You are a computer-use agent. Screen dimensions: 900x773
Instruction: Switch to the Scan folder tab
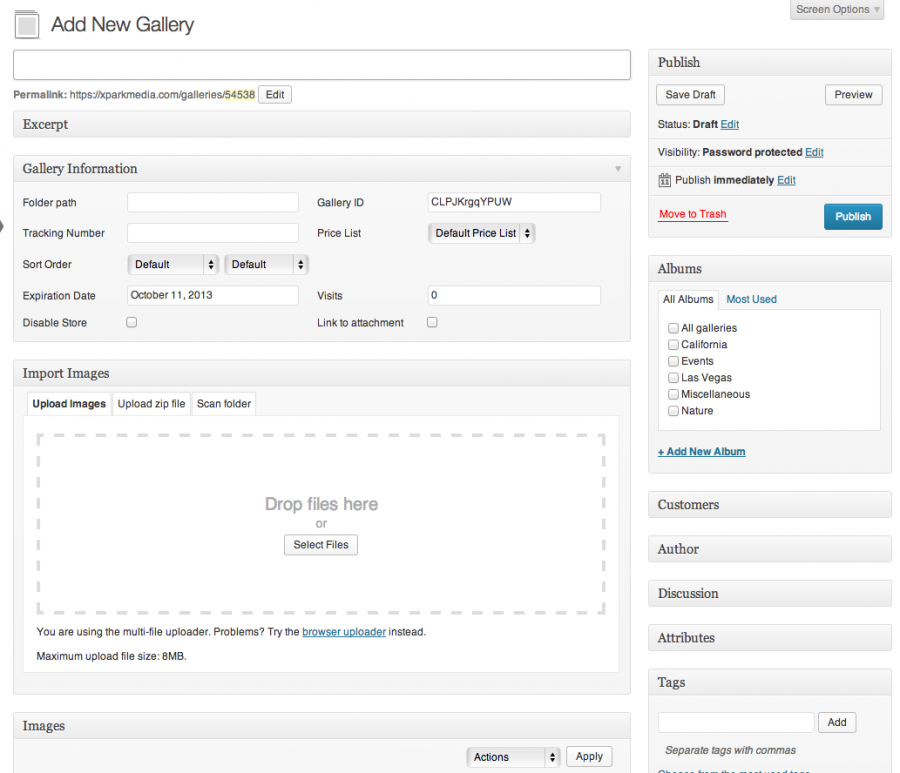224,404
